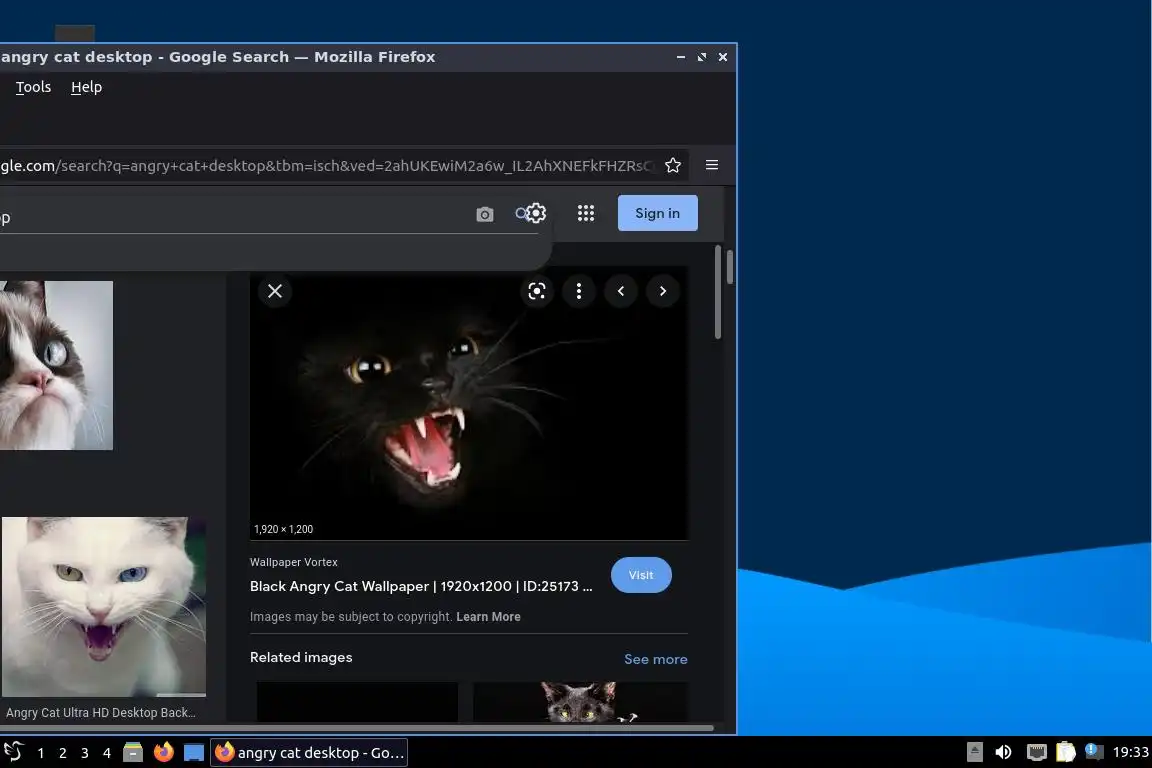Open wired network tray icon
Screen dimensions: 1152x768
[1037, 752]
